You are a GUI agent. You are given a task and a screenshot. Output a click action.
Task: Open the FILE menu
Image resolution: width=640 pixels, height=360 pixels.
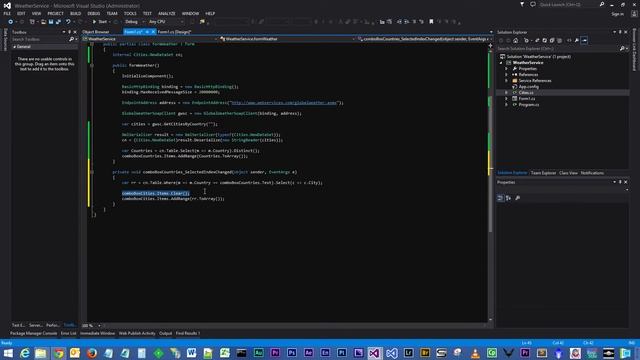coord(7,13)
